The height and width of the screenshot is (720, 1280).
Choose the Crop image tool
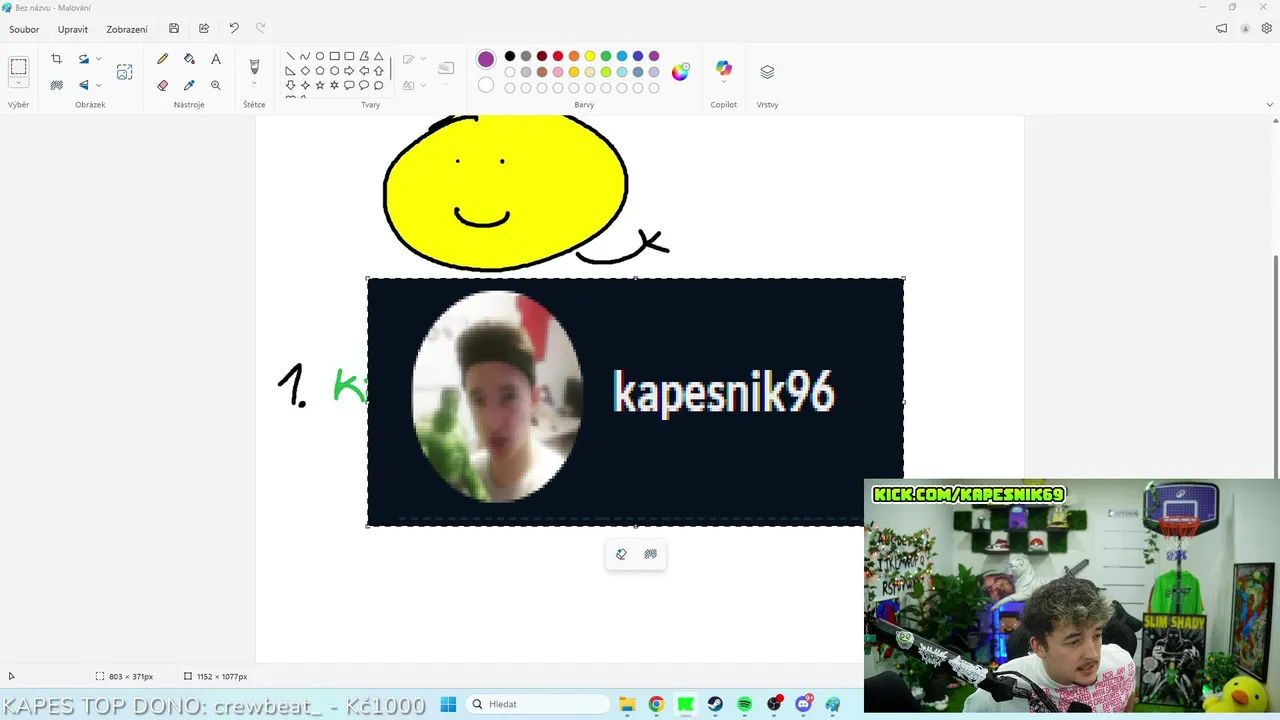[x=56, y=59]
